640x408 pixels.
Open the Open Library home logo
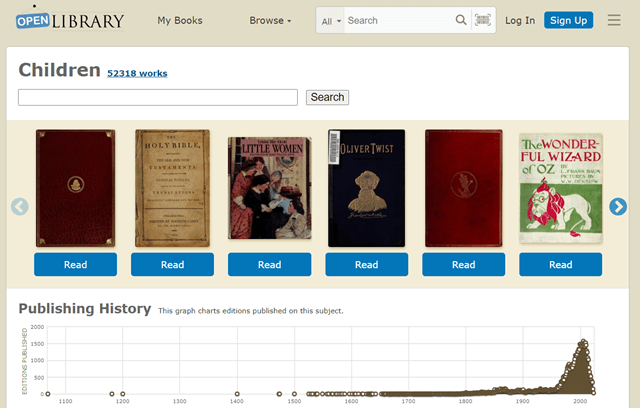[70, 19]
